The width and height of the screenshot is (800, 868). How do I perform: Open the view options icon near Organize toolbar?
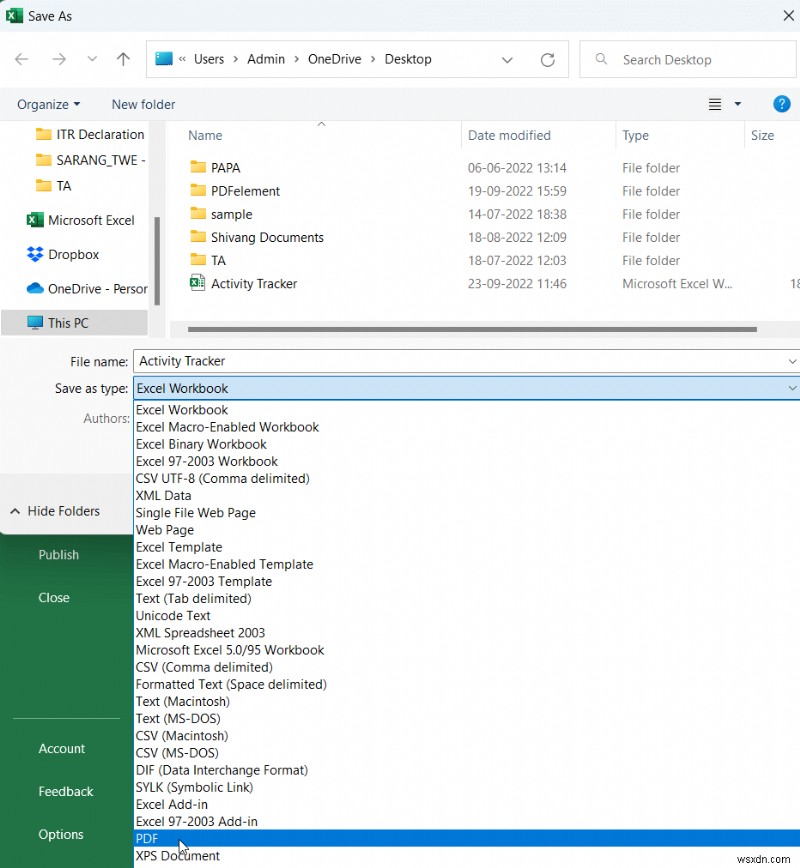coord(714,104)
